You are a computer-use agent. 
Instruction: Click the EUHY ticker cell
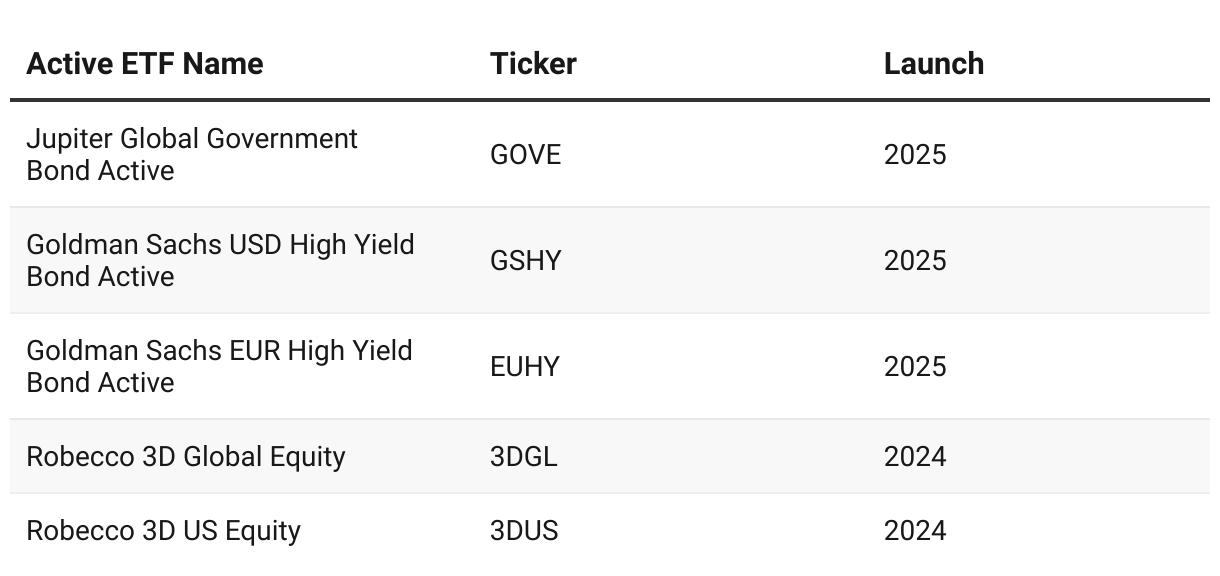[x=525, y=367]
